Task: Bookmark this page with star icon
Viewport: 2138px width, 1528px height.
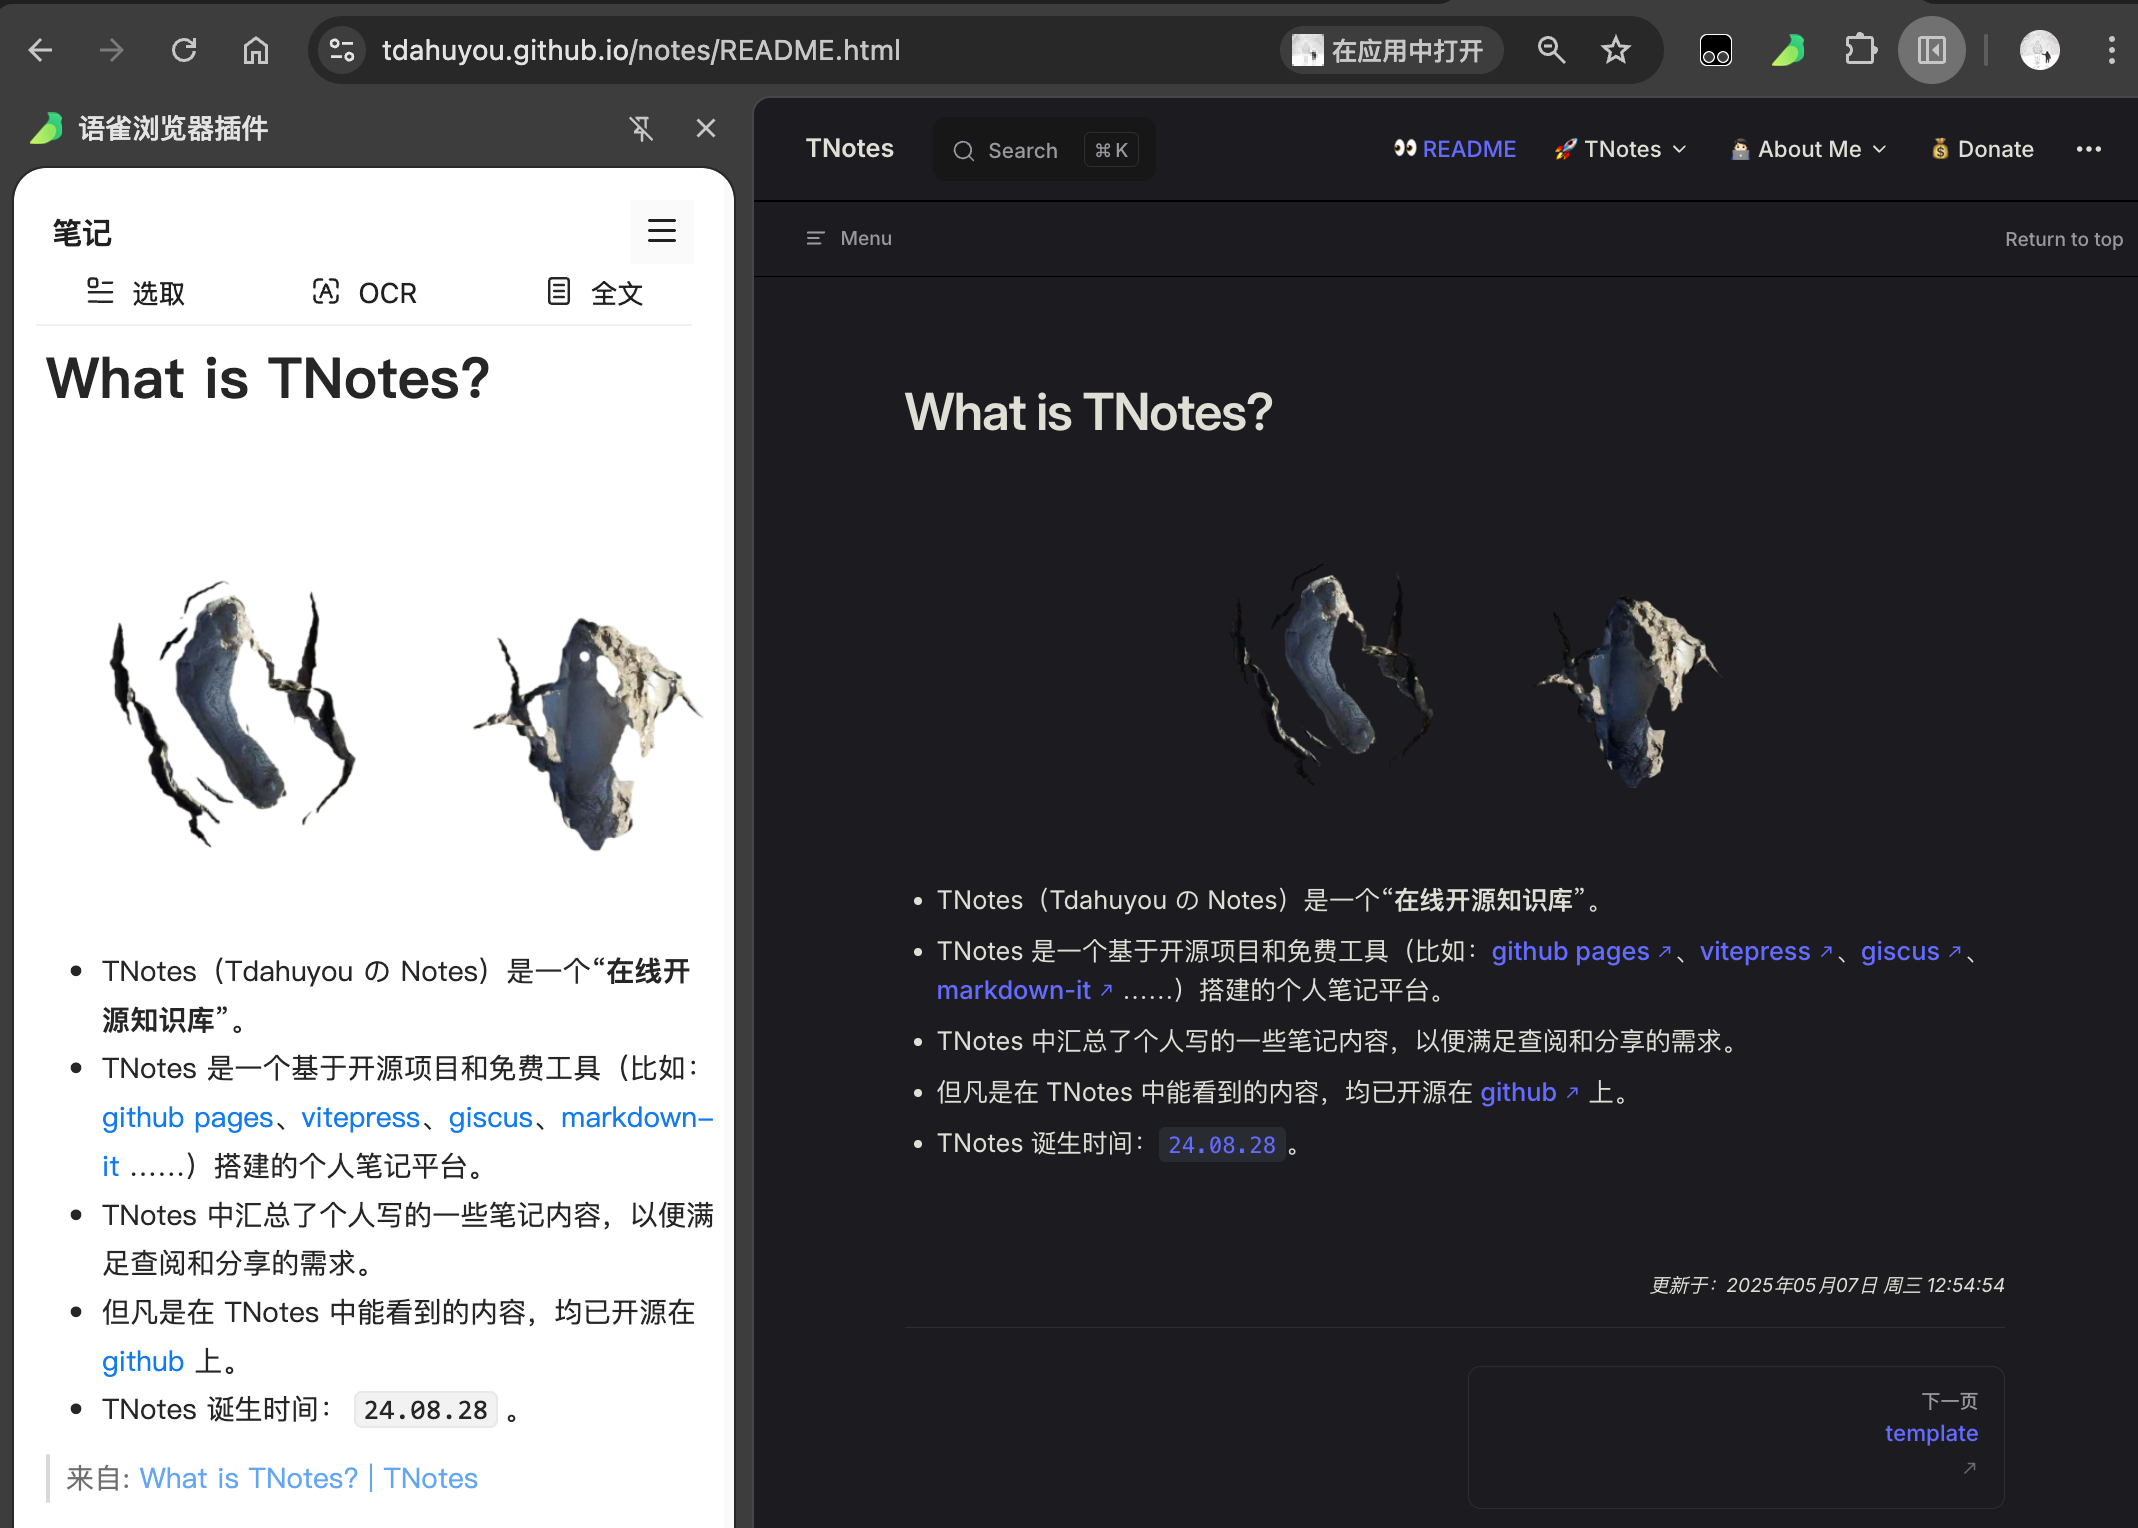Action: (1616, 50)
